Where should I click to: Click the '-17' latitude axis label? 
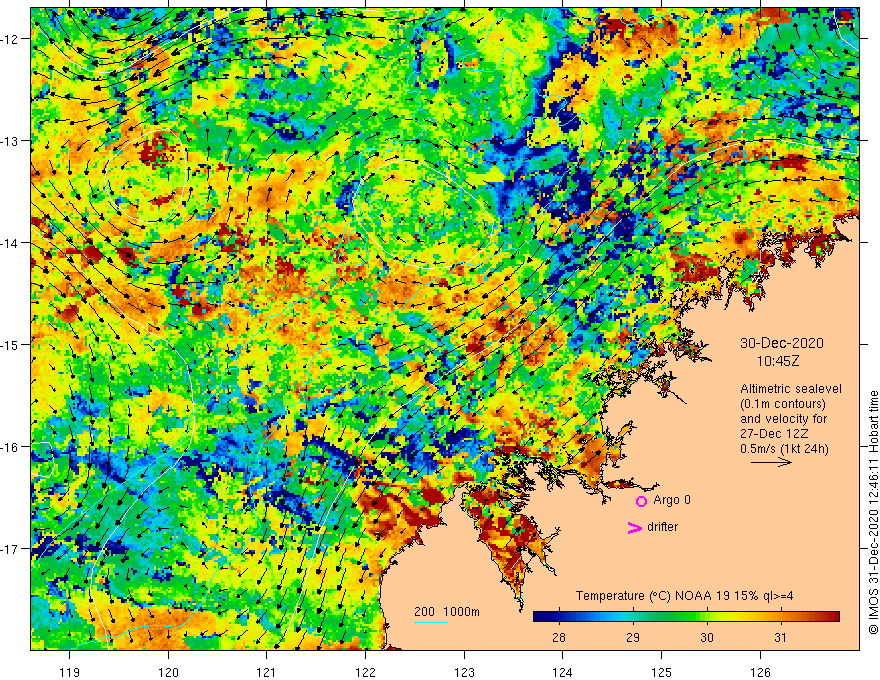[x=11, y=549]
